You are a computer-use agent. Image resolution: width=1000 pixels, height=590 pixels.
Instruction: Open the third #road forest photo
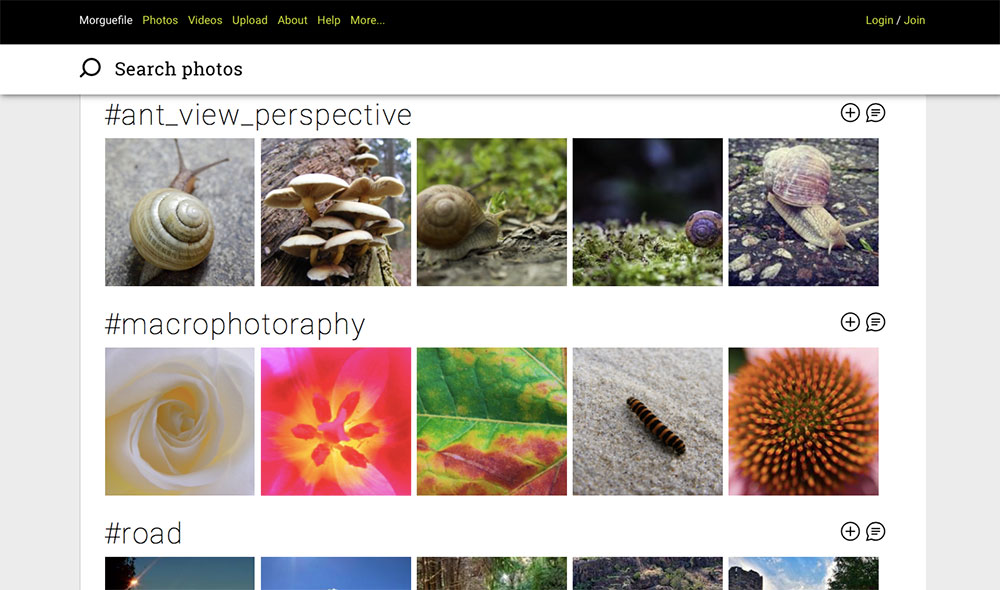[x=492, y=573]
